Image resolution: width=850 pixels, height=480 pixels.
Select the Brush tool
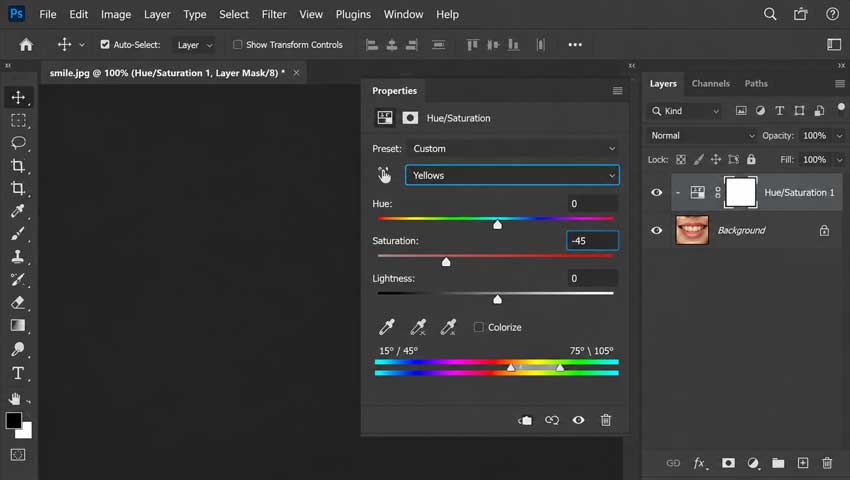coord(18,234)
